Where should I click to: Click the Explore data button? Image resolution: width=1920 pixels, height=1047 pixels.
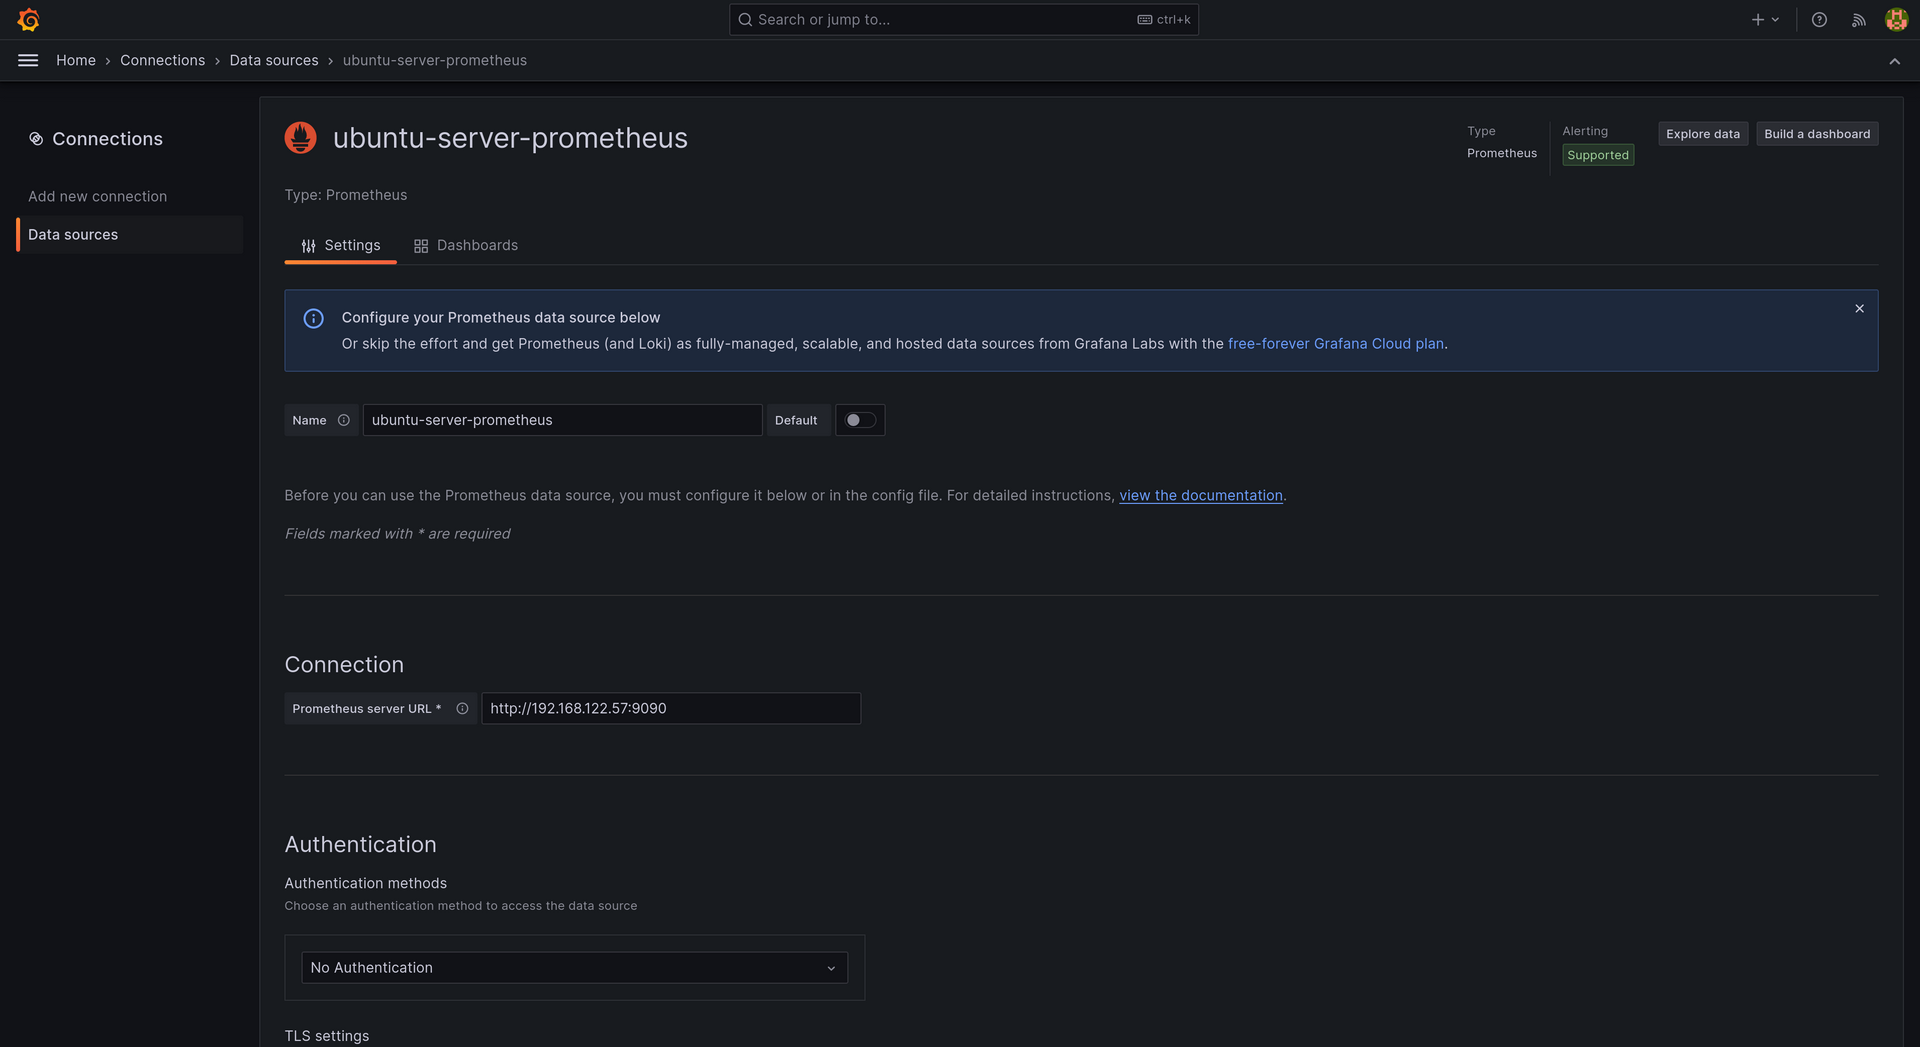1703,134
